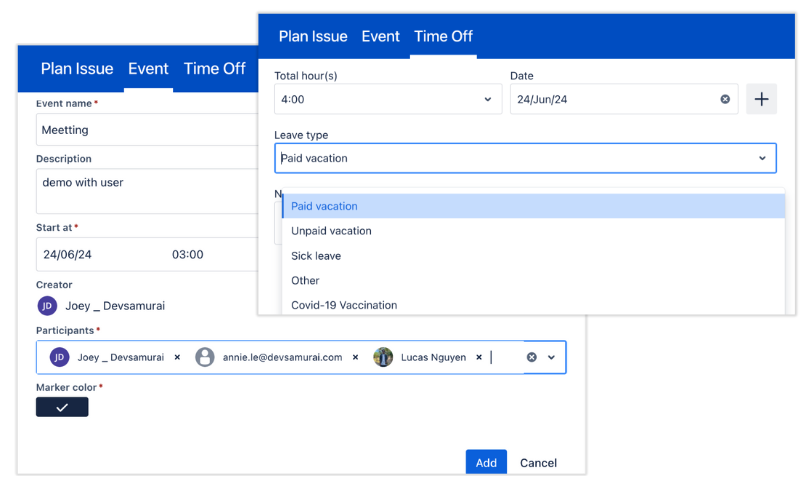810x492 pixels.
Task: Click the plus icon next to Date
Action: tap(761, 99)
